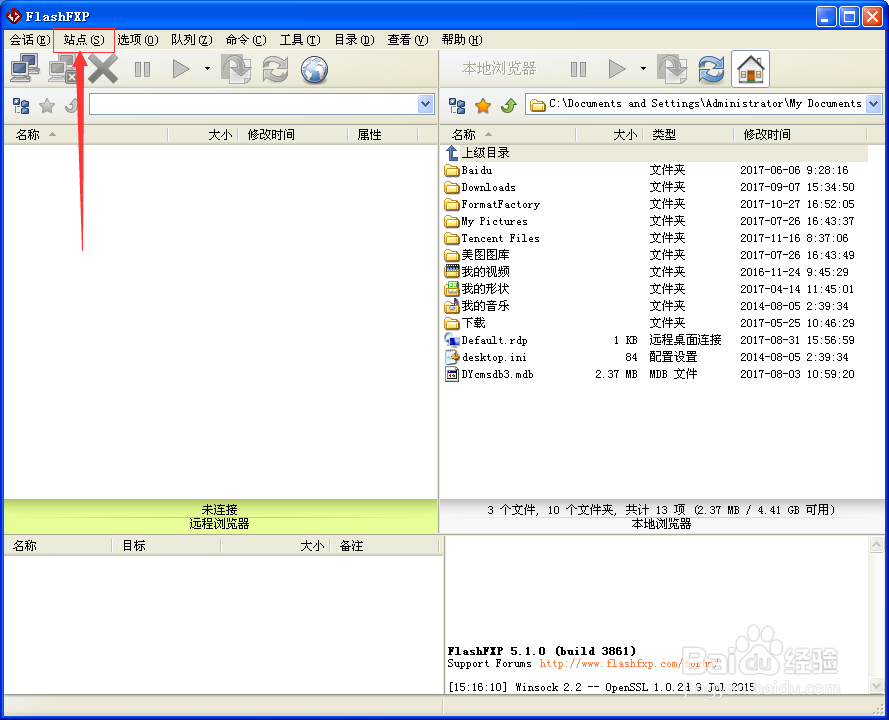The image size is (889, 720).
Task: Click the queue 目标 column header
Action: pos(166,546)
